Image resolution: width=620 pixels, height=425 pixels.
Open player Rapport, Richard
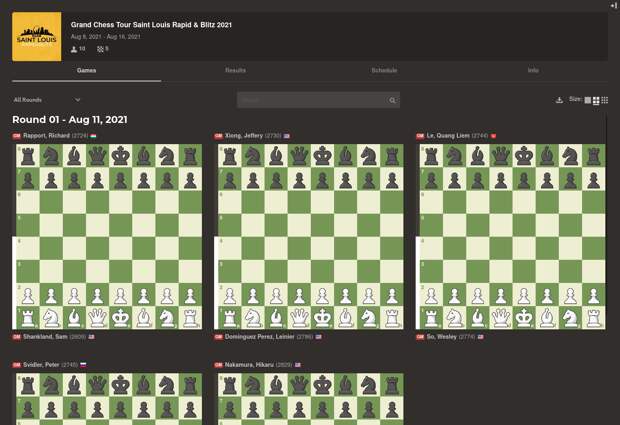pyautogui.click(x=46, y=136)
